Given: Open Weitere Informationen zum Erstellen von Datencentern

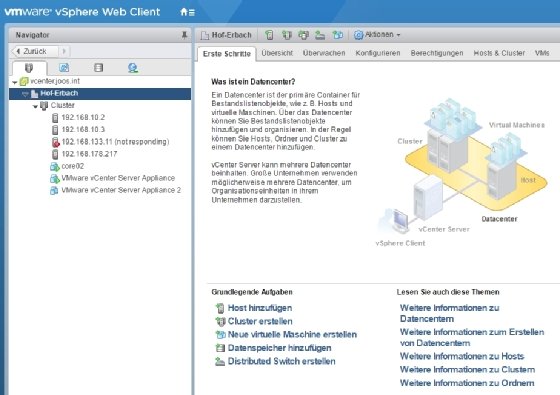Looking at the screenshot, I should click(472, 338).
